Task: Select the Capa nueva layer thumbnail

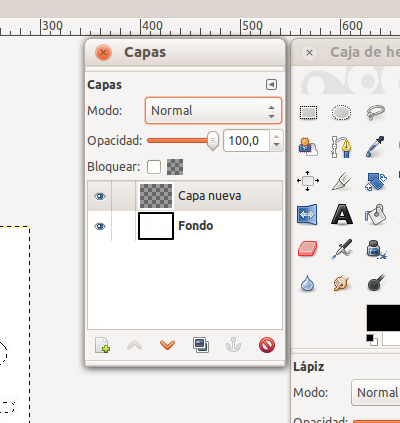Action: point(156,196)
